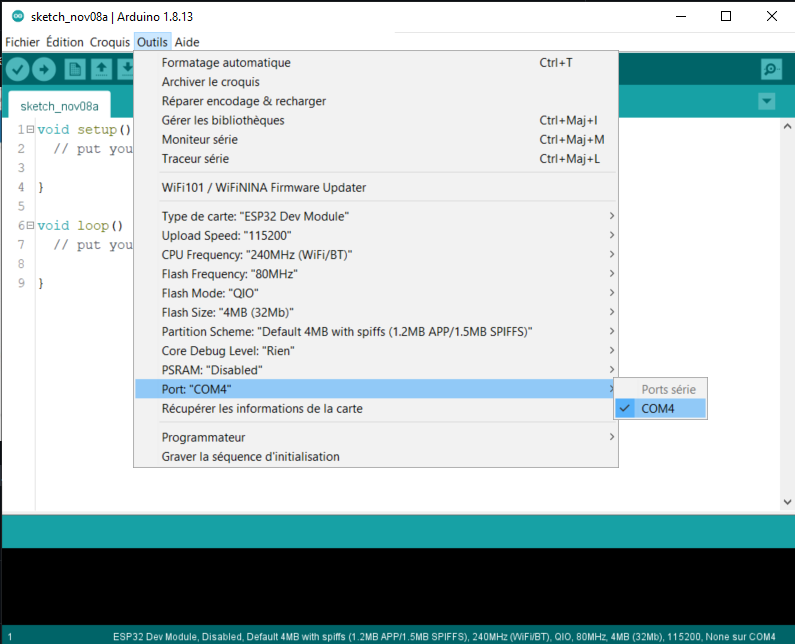The height and width of the screenshot is (644, 795).
Task: Open Moniteur série from menu
Action: pos(376,139)
